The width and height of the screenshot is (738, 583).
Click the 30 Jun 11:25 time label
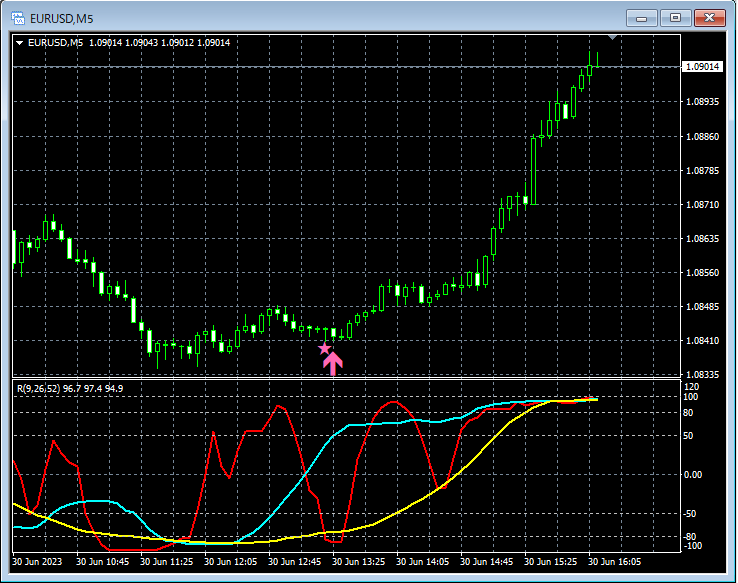(166, 562)
